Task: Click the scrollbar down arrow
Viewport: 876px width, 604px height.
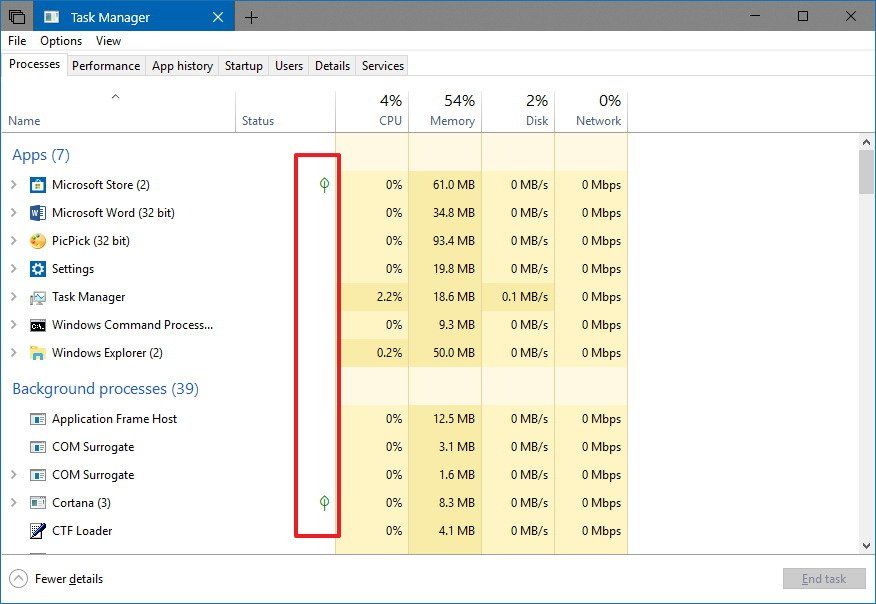Action: point(866,547)
